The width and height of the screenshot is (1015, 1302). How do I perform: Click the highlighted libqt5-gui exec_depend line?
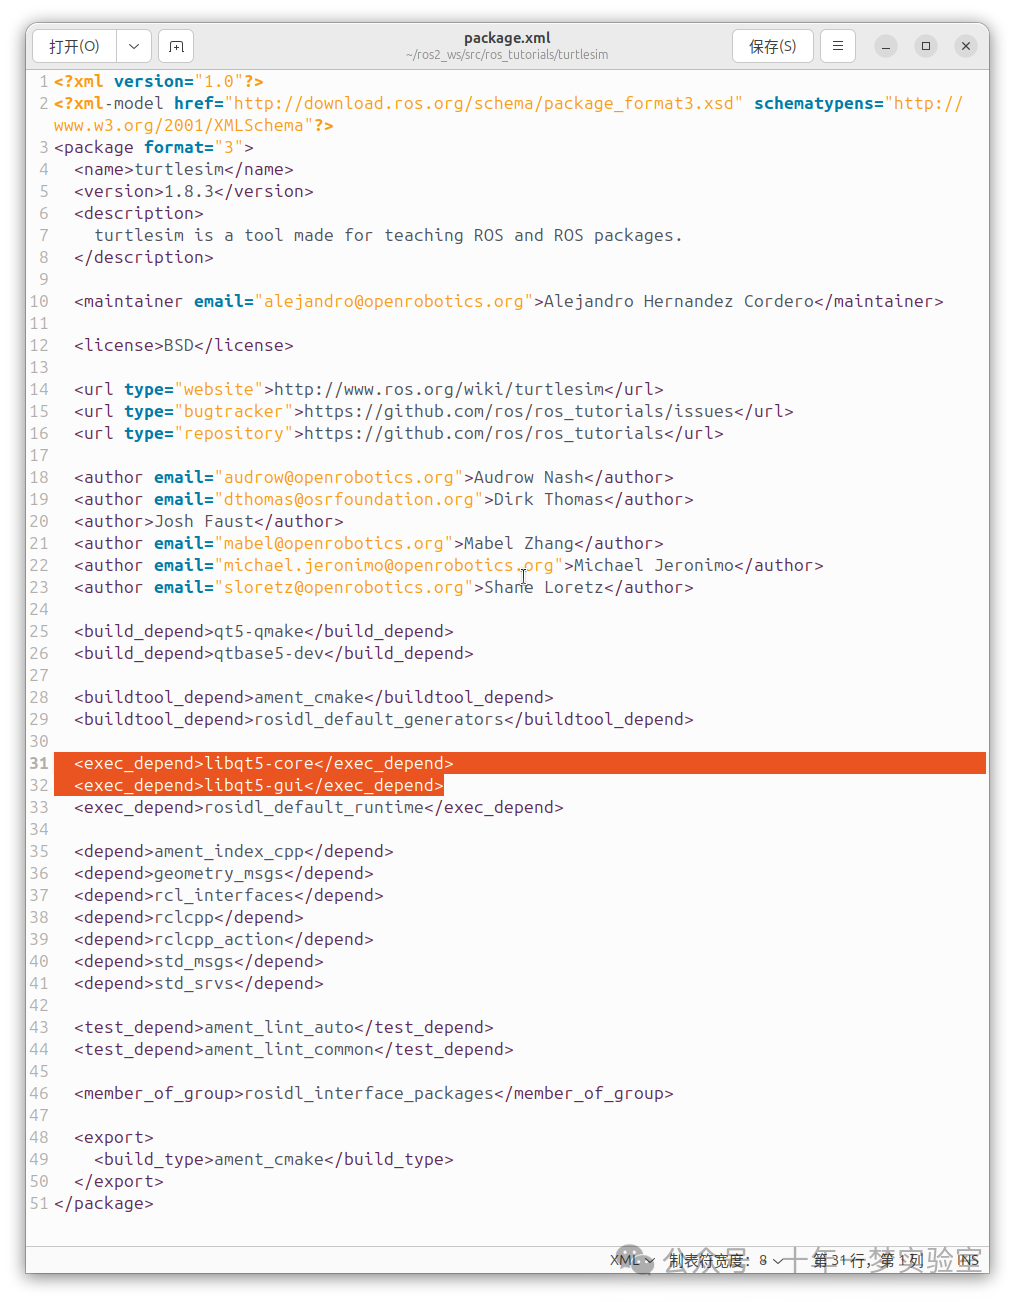[259, 785]
